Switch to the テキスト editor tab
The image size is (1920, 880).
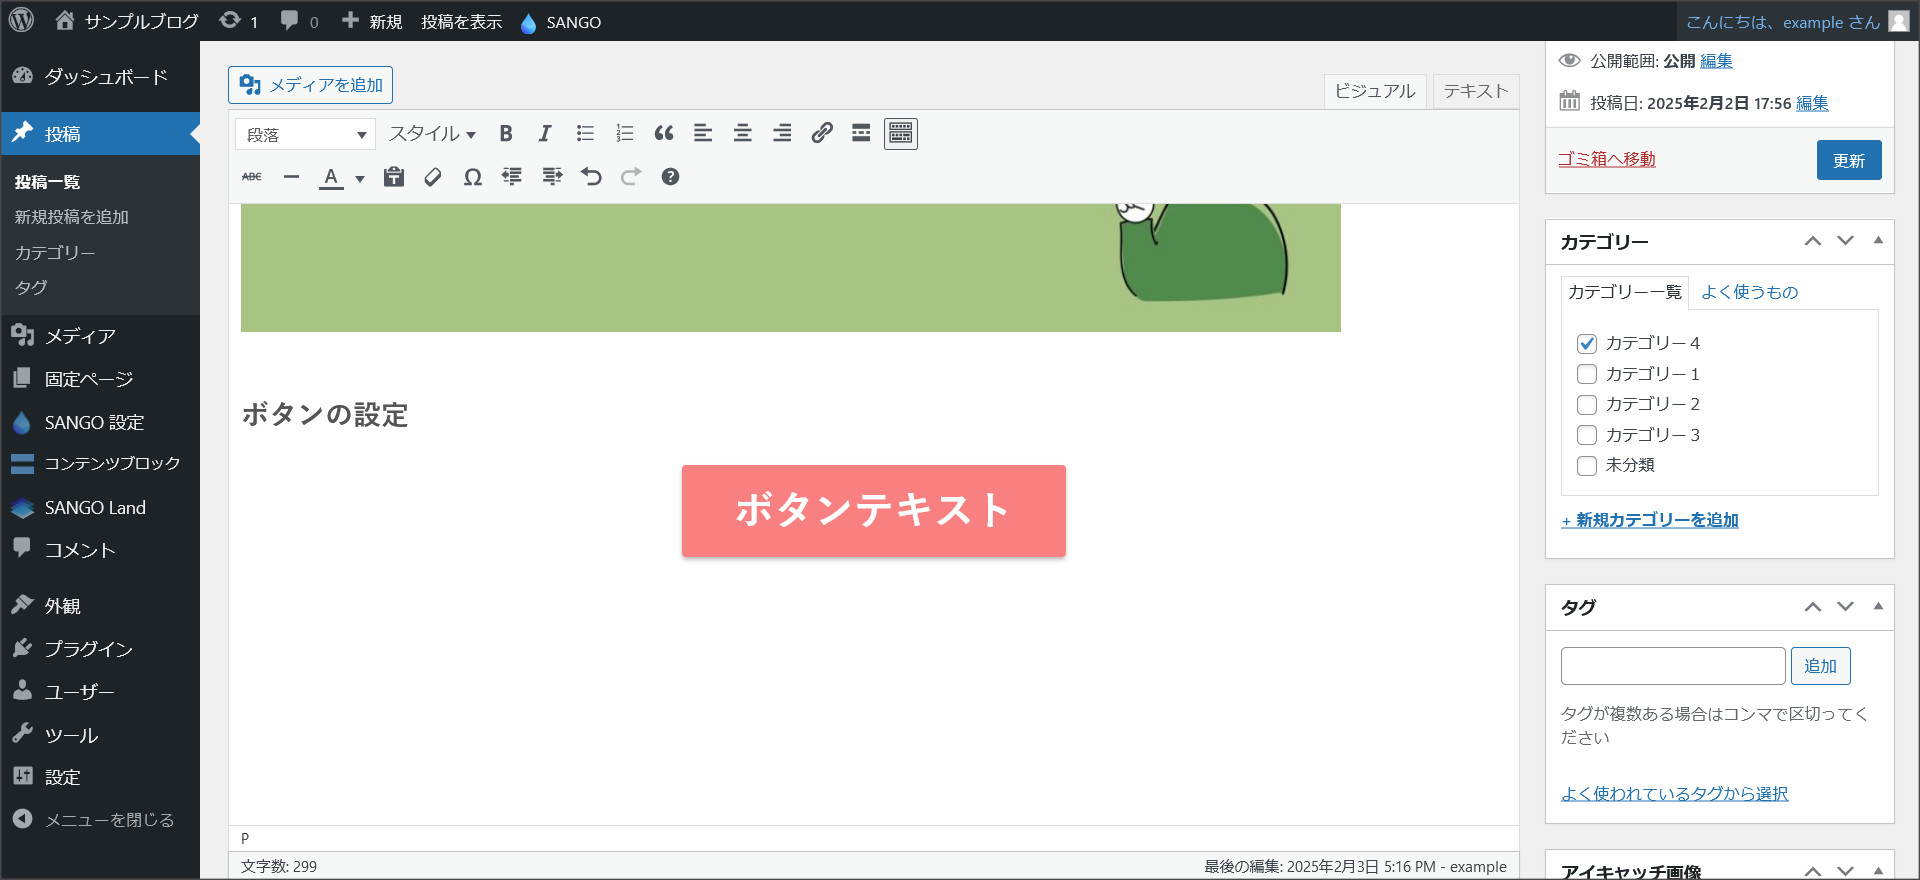pos(1475,91)
